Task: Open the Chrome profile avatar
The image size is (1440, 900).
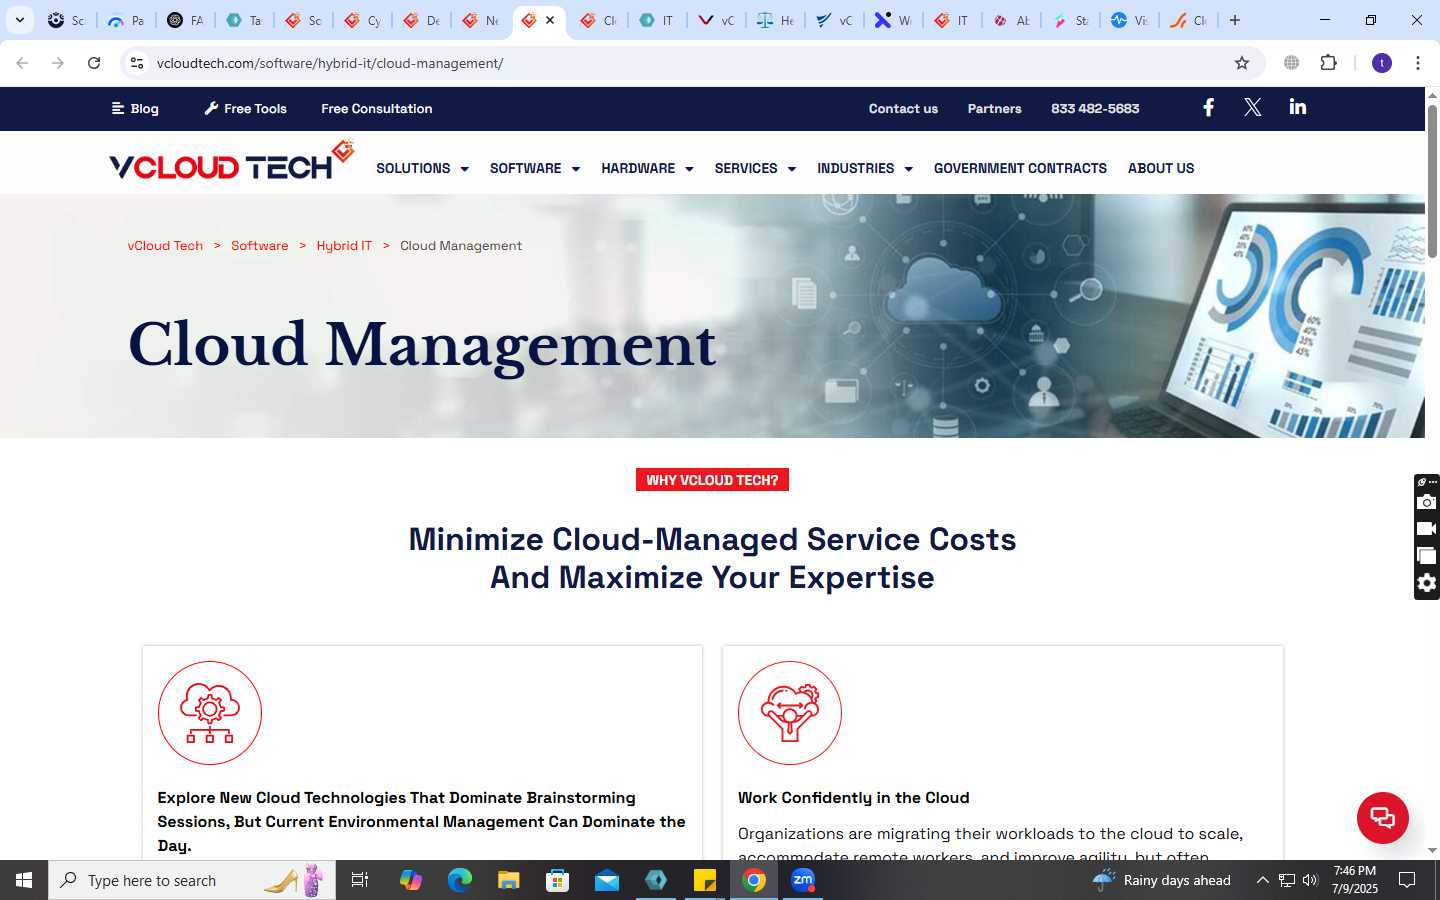Action: click(x=1382, y=63)
